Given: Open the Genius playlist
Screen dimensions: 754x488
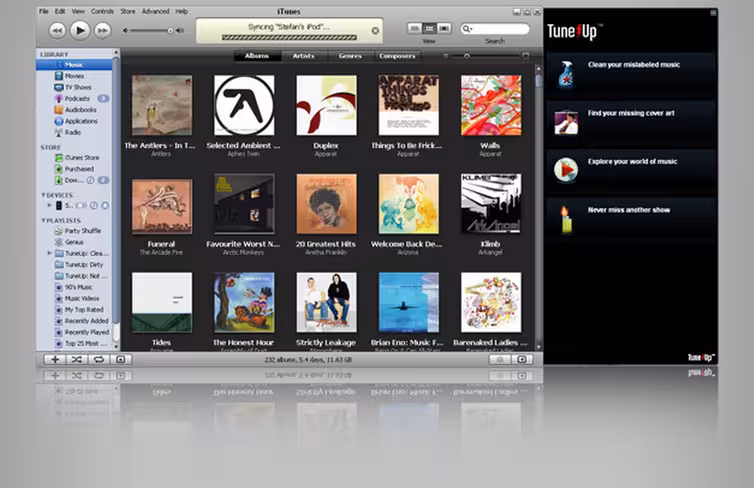Looking at the screenshot, I should pos(74,242).
